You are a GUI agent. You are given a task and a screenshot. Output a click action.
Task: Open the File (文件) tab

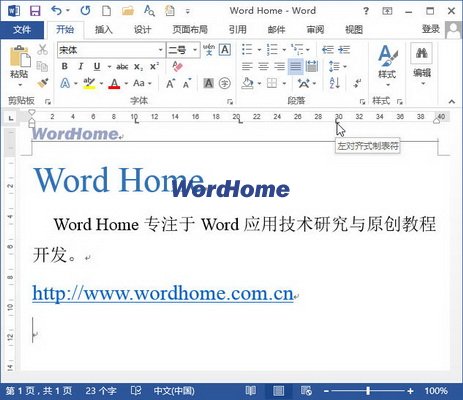22,30
